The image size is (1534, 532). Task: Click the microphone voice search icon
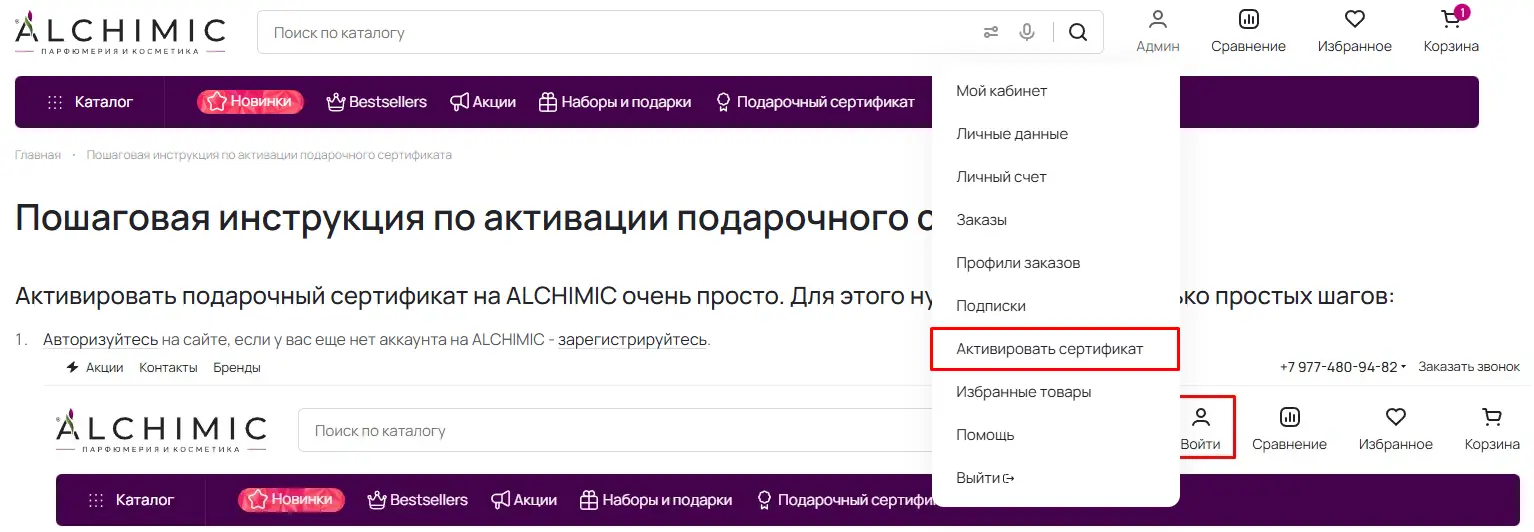pyautogui.click(x=1027, y=32)
